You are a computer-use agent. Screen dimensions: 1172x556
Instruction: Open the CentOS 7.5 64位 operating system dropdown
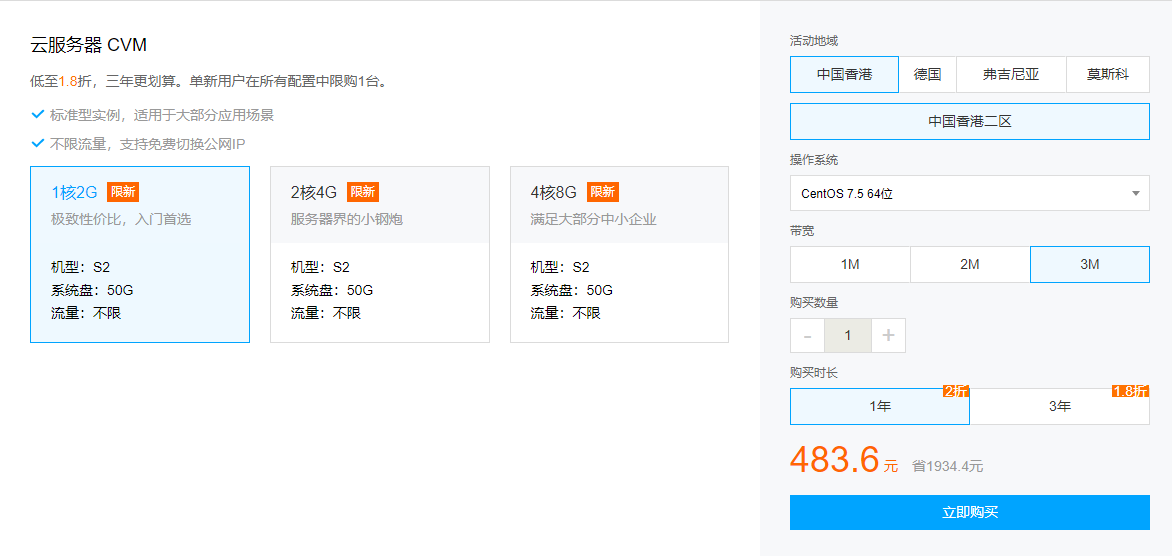pos(970,193)
